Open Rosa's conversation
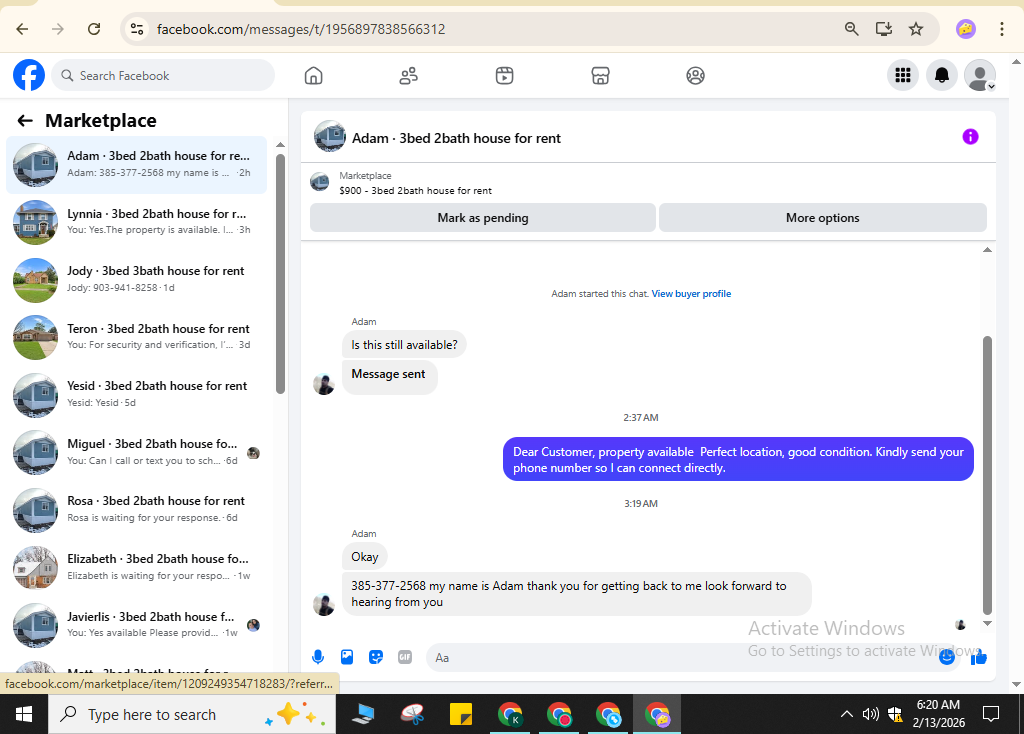 (x=136, y=509)
